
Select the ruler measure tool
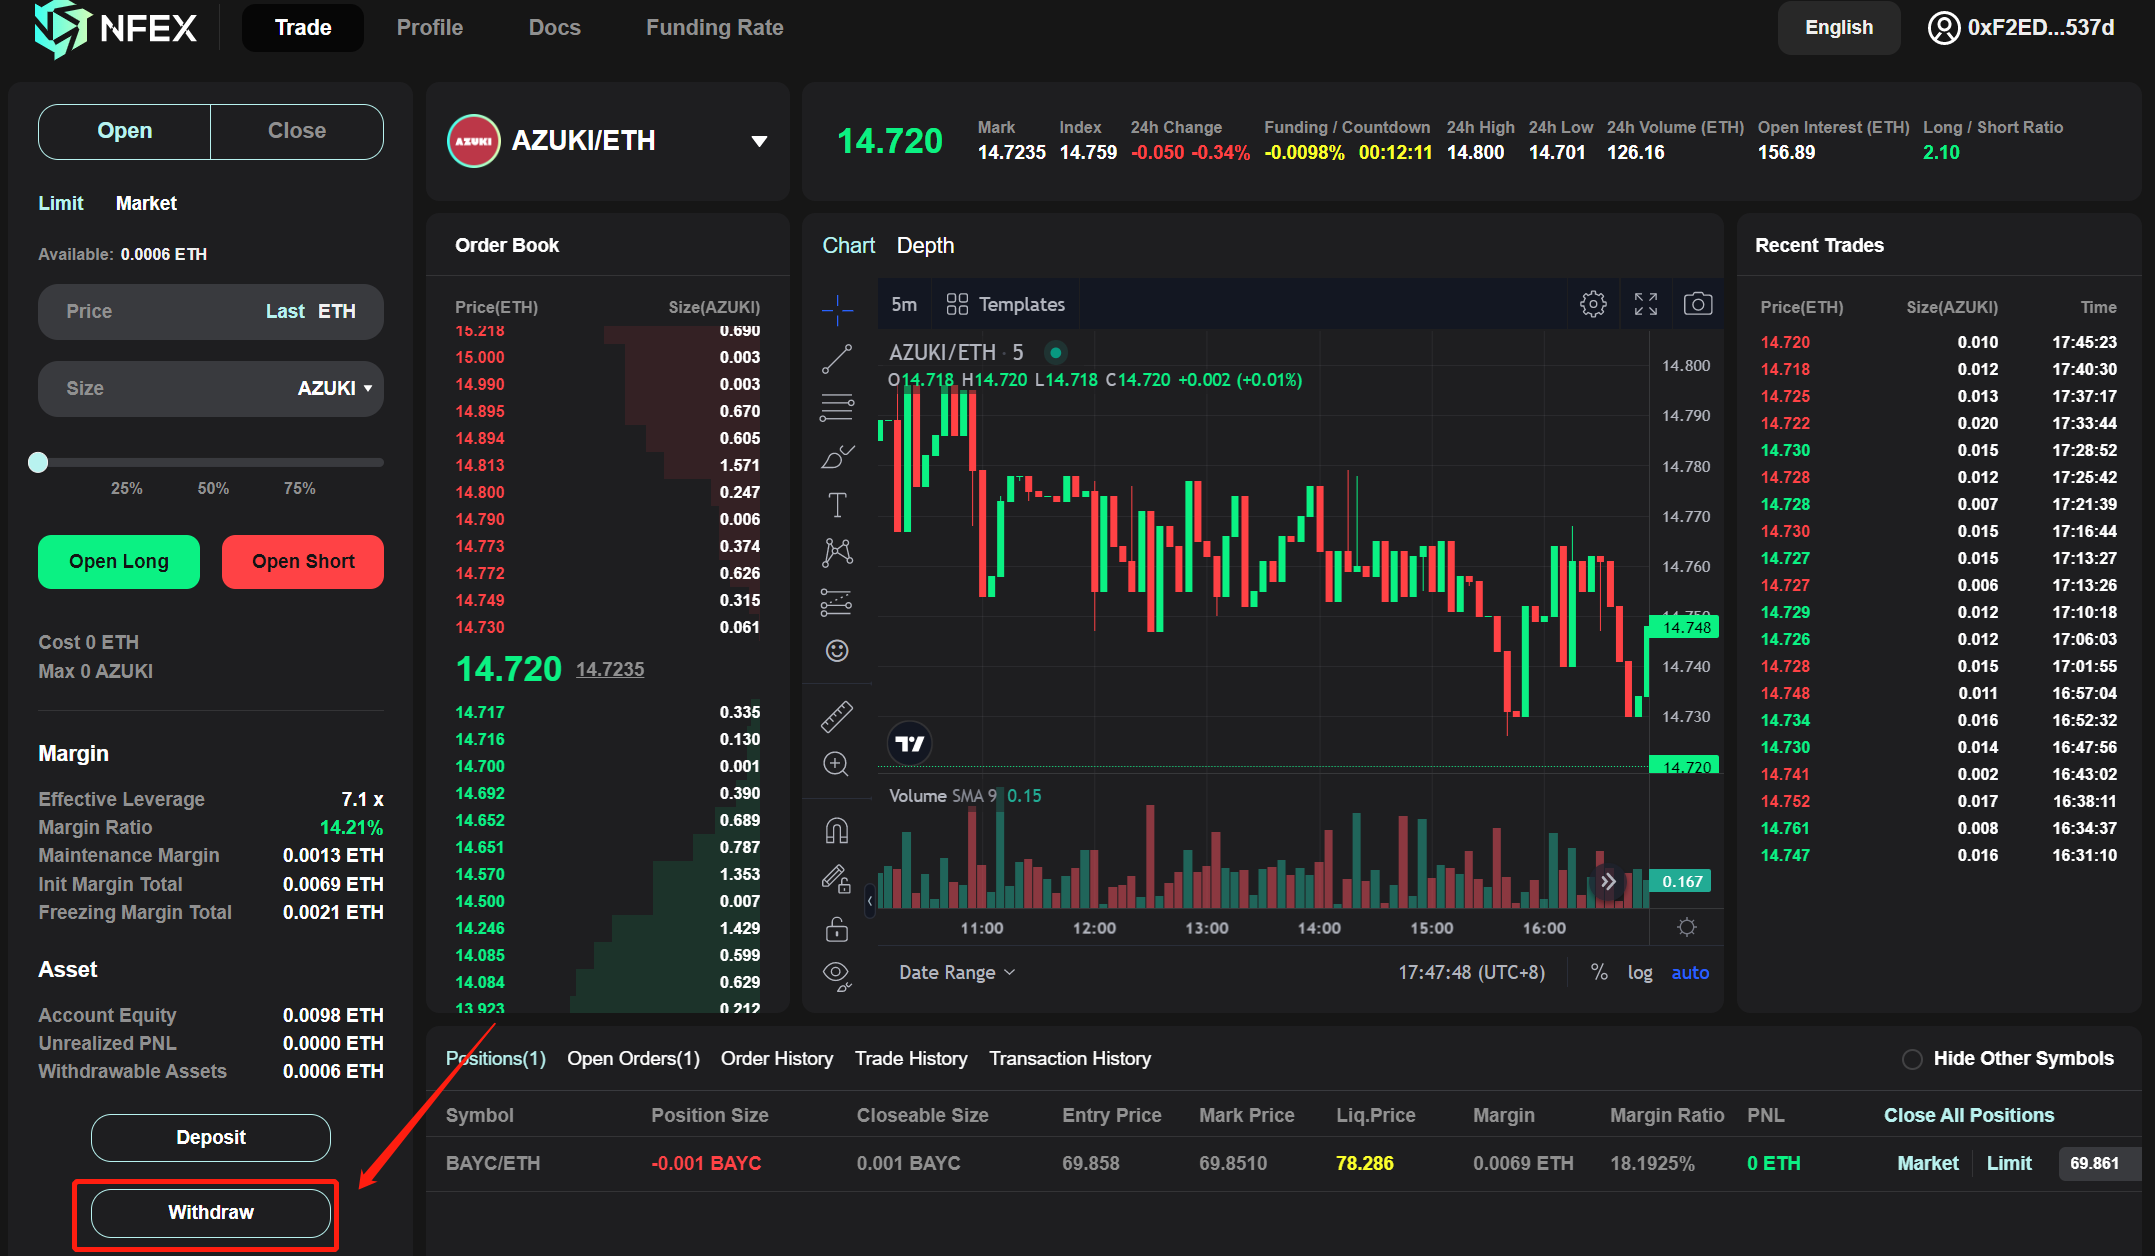pyautogui.click(x=837, y=716)
